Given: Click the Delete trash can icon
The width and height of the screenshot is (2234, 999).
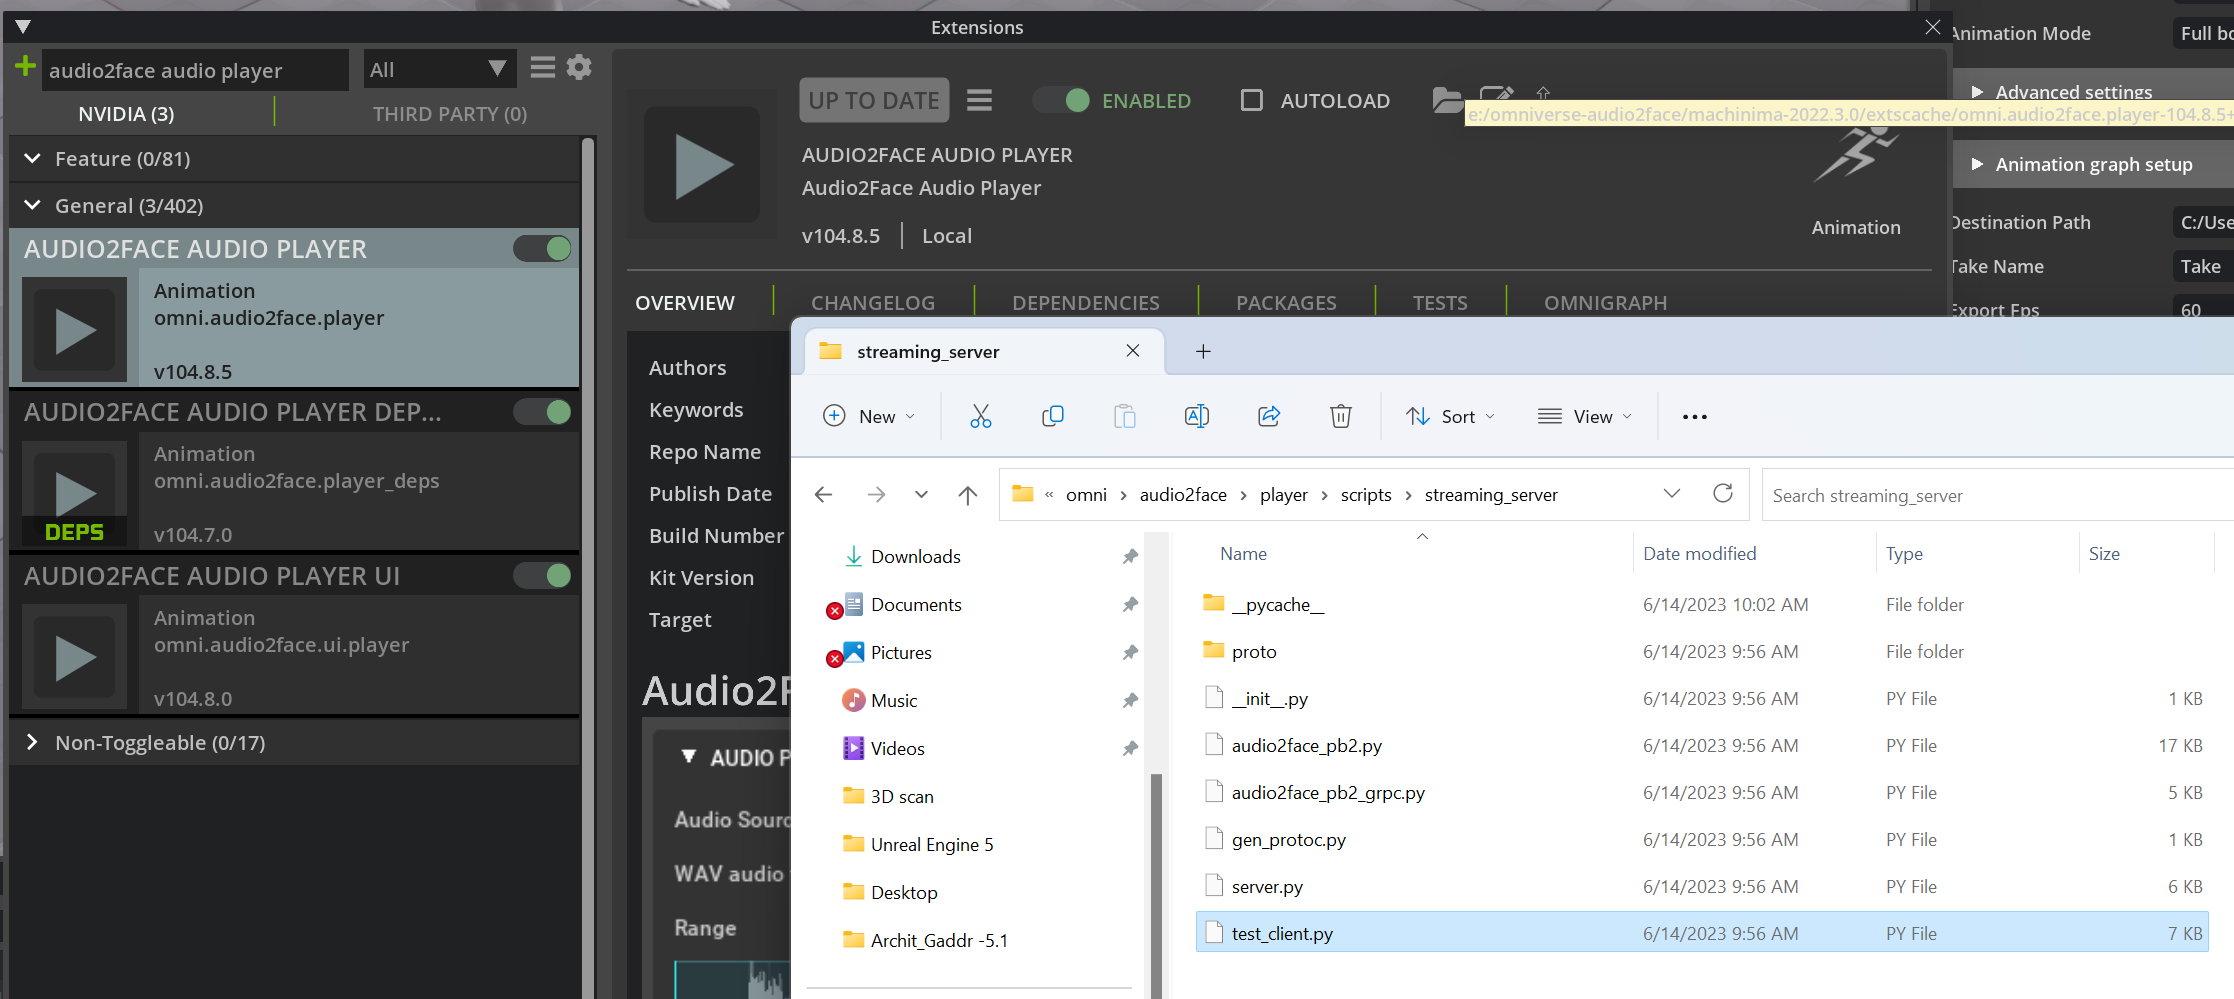Looking at the screenshot, I should pos(1340,416).
